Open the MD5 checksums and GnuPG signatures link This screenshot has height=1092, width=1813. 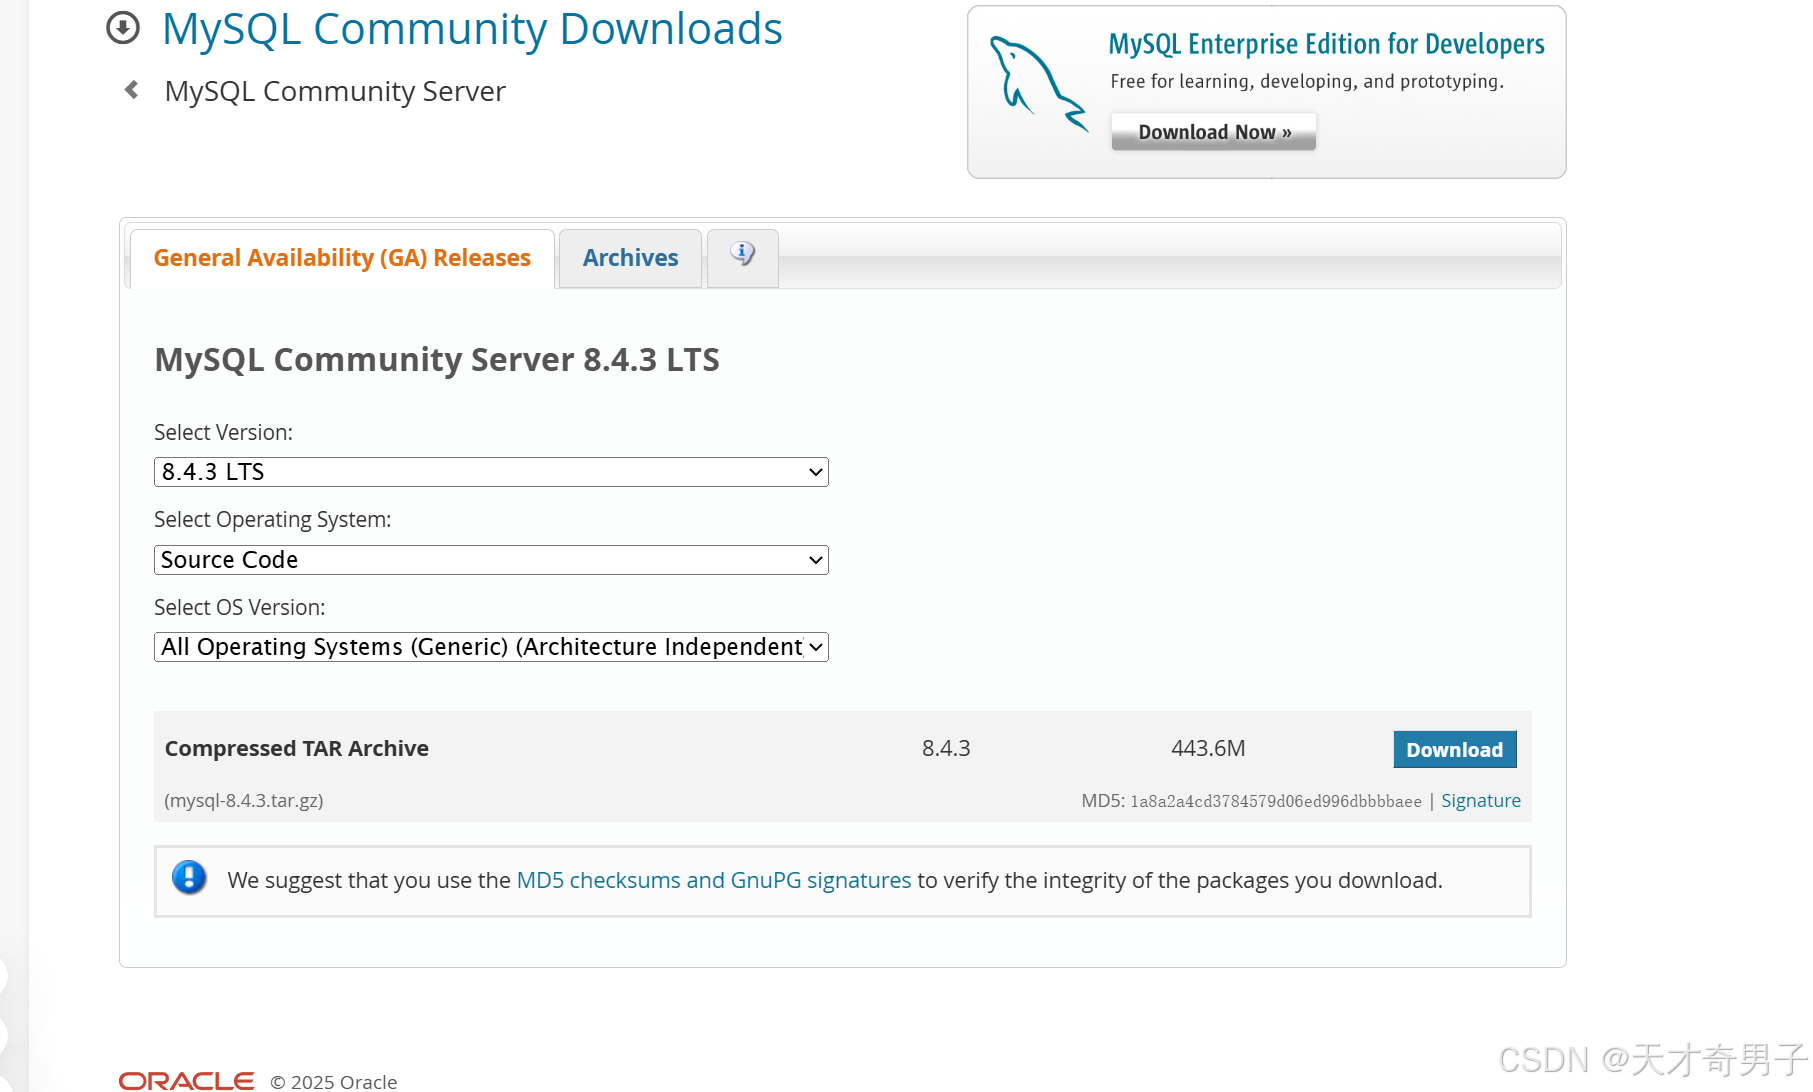(714, 880)
